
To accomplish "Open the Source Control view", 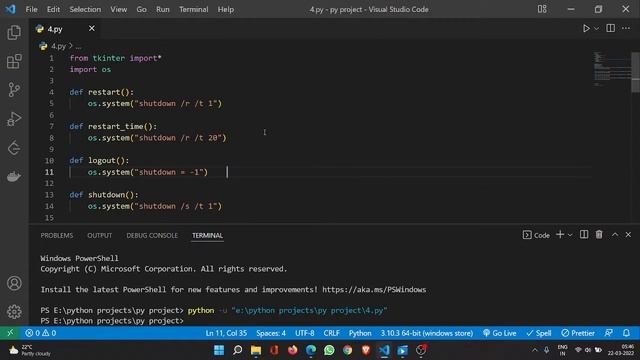I will pos(14,90).
